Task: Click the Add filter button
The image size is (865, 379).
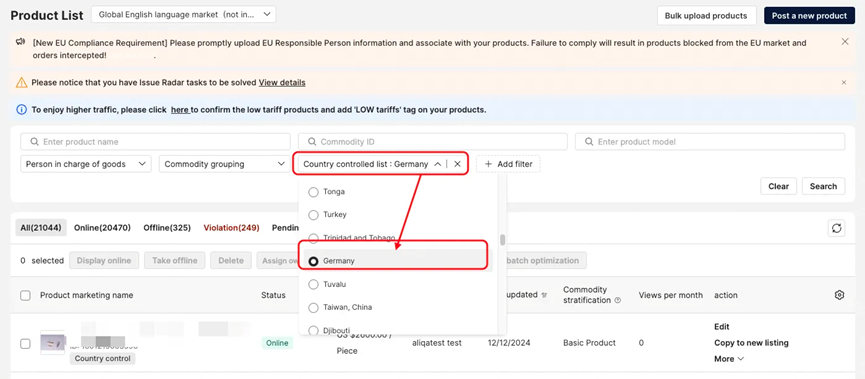Action: (508, 164)
